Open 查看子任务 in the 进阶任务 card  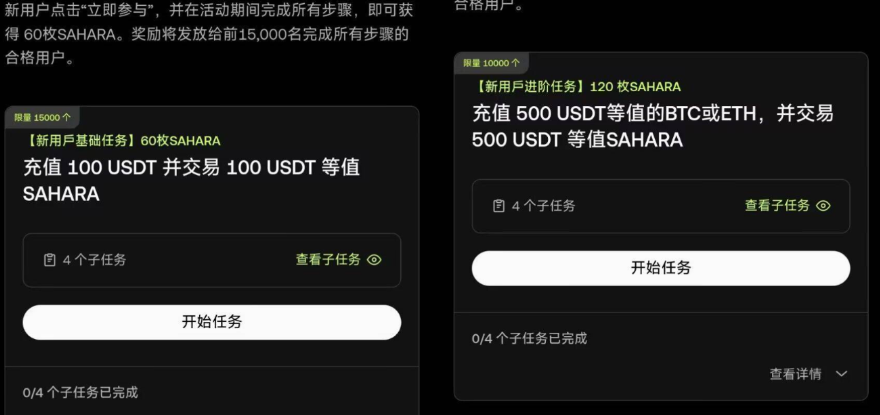coord(777,206)
